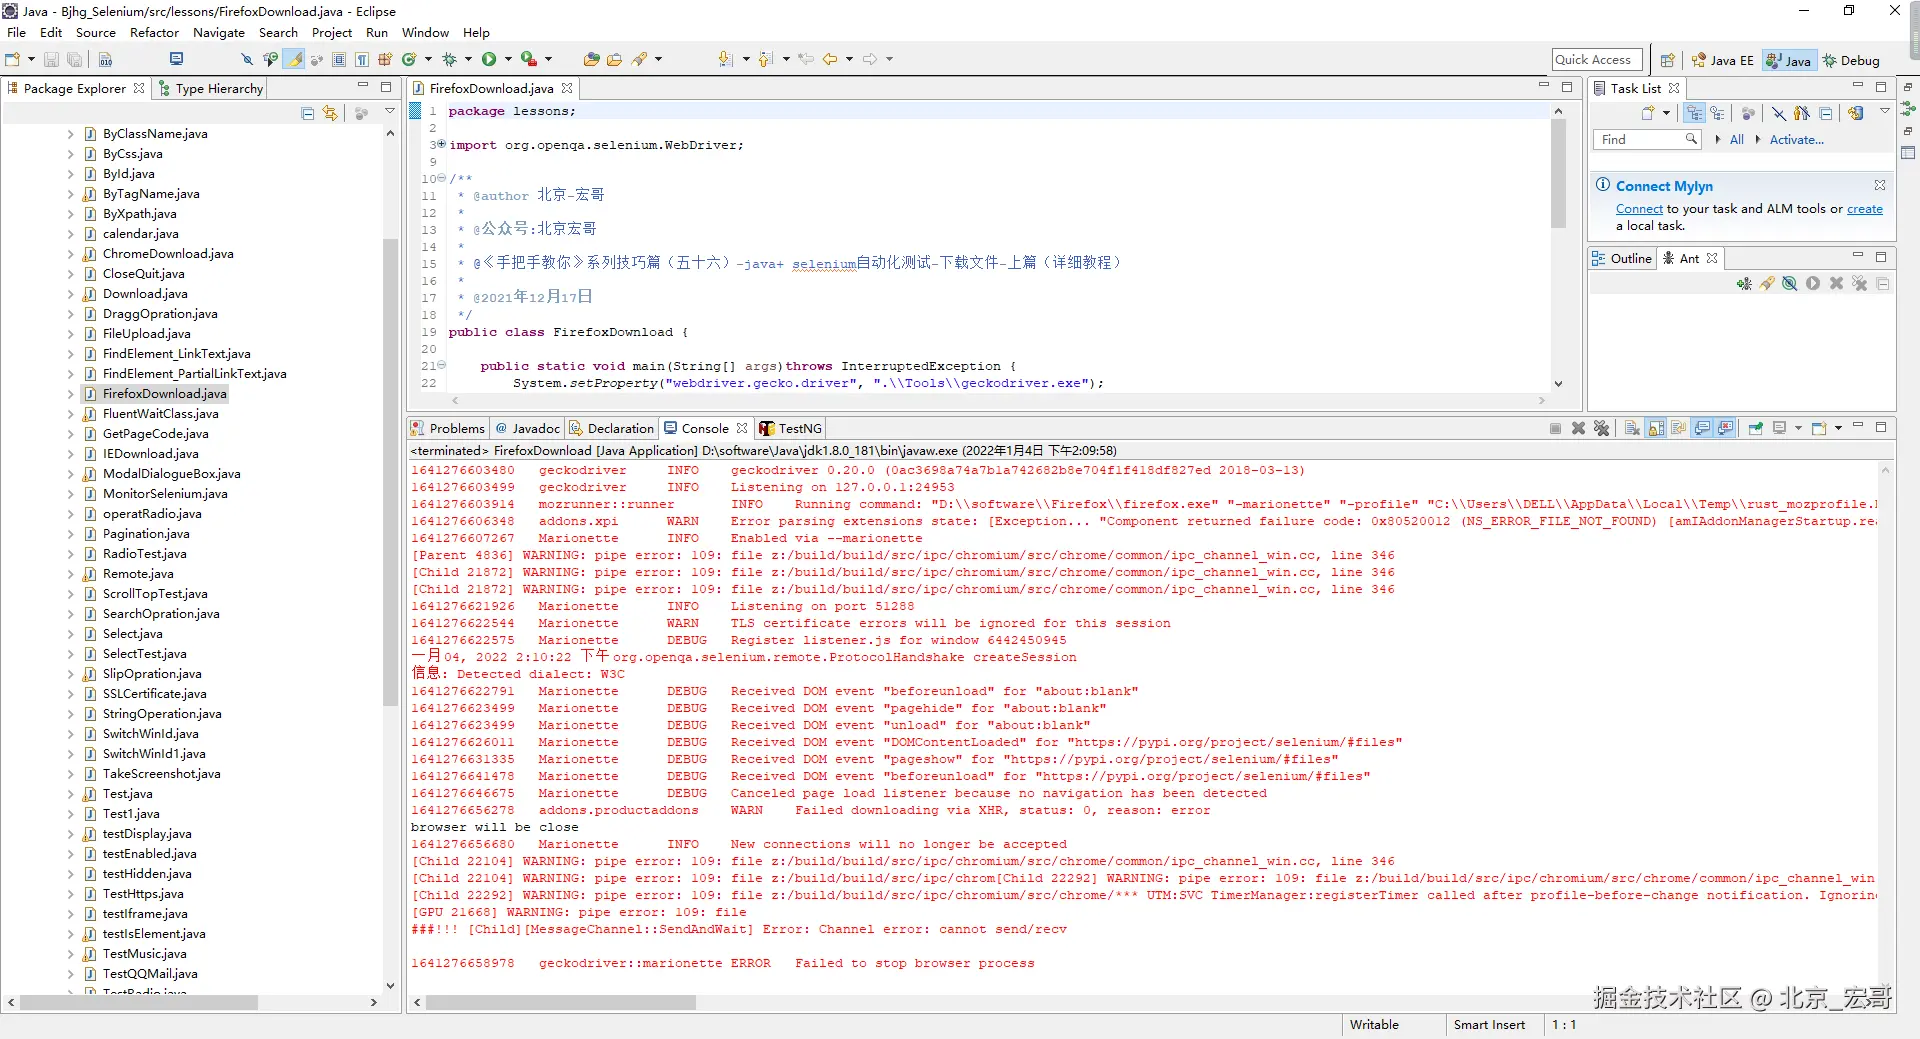Open the Debug button dropdown arrow
Image resolution: width=1920 pixels, height=1039 pixels.
point(467,60)
